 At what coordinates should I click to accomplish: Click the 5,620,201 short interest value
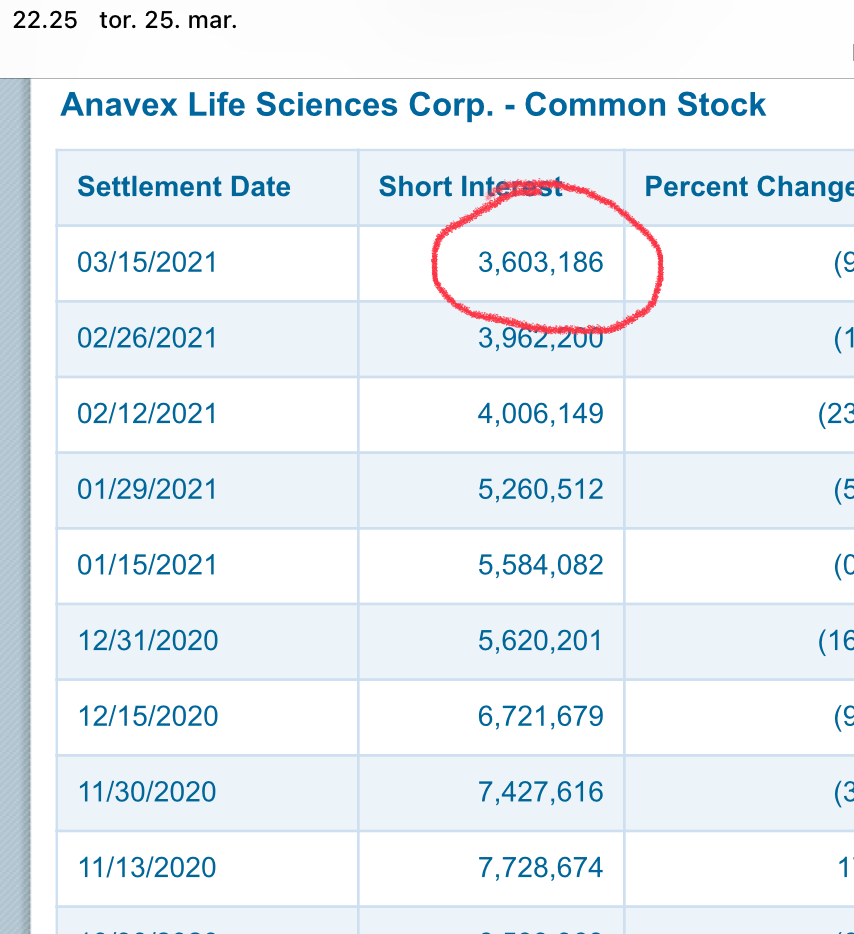[540, 641]
